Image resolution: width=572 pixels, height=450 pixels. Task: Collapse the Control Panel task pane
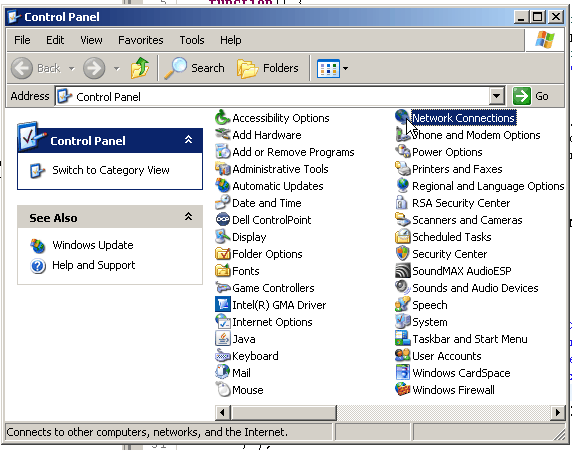pos(188,140)
